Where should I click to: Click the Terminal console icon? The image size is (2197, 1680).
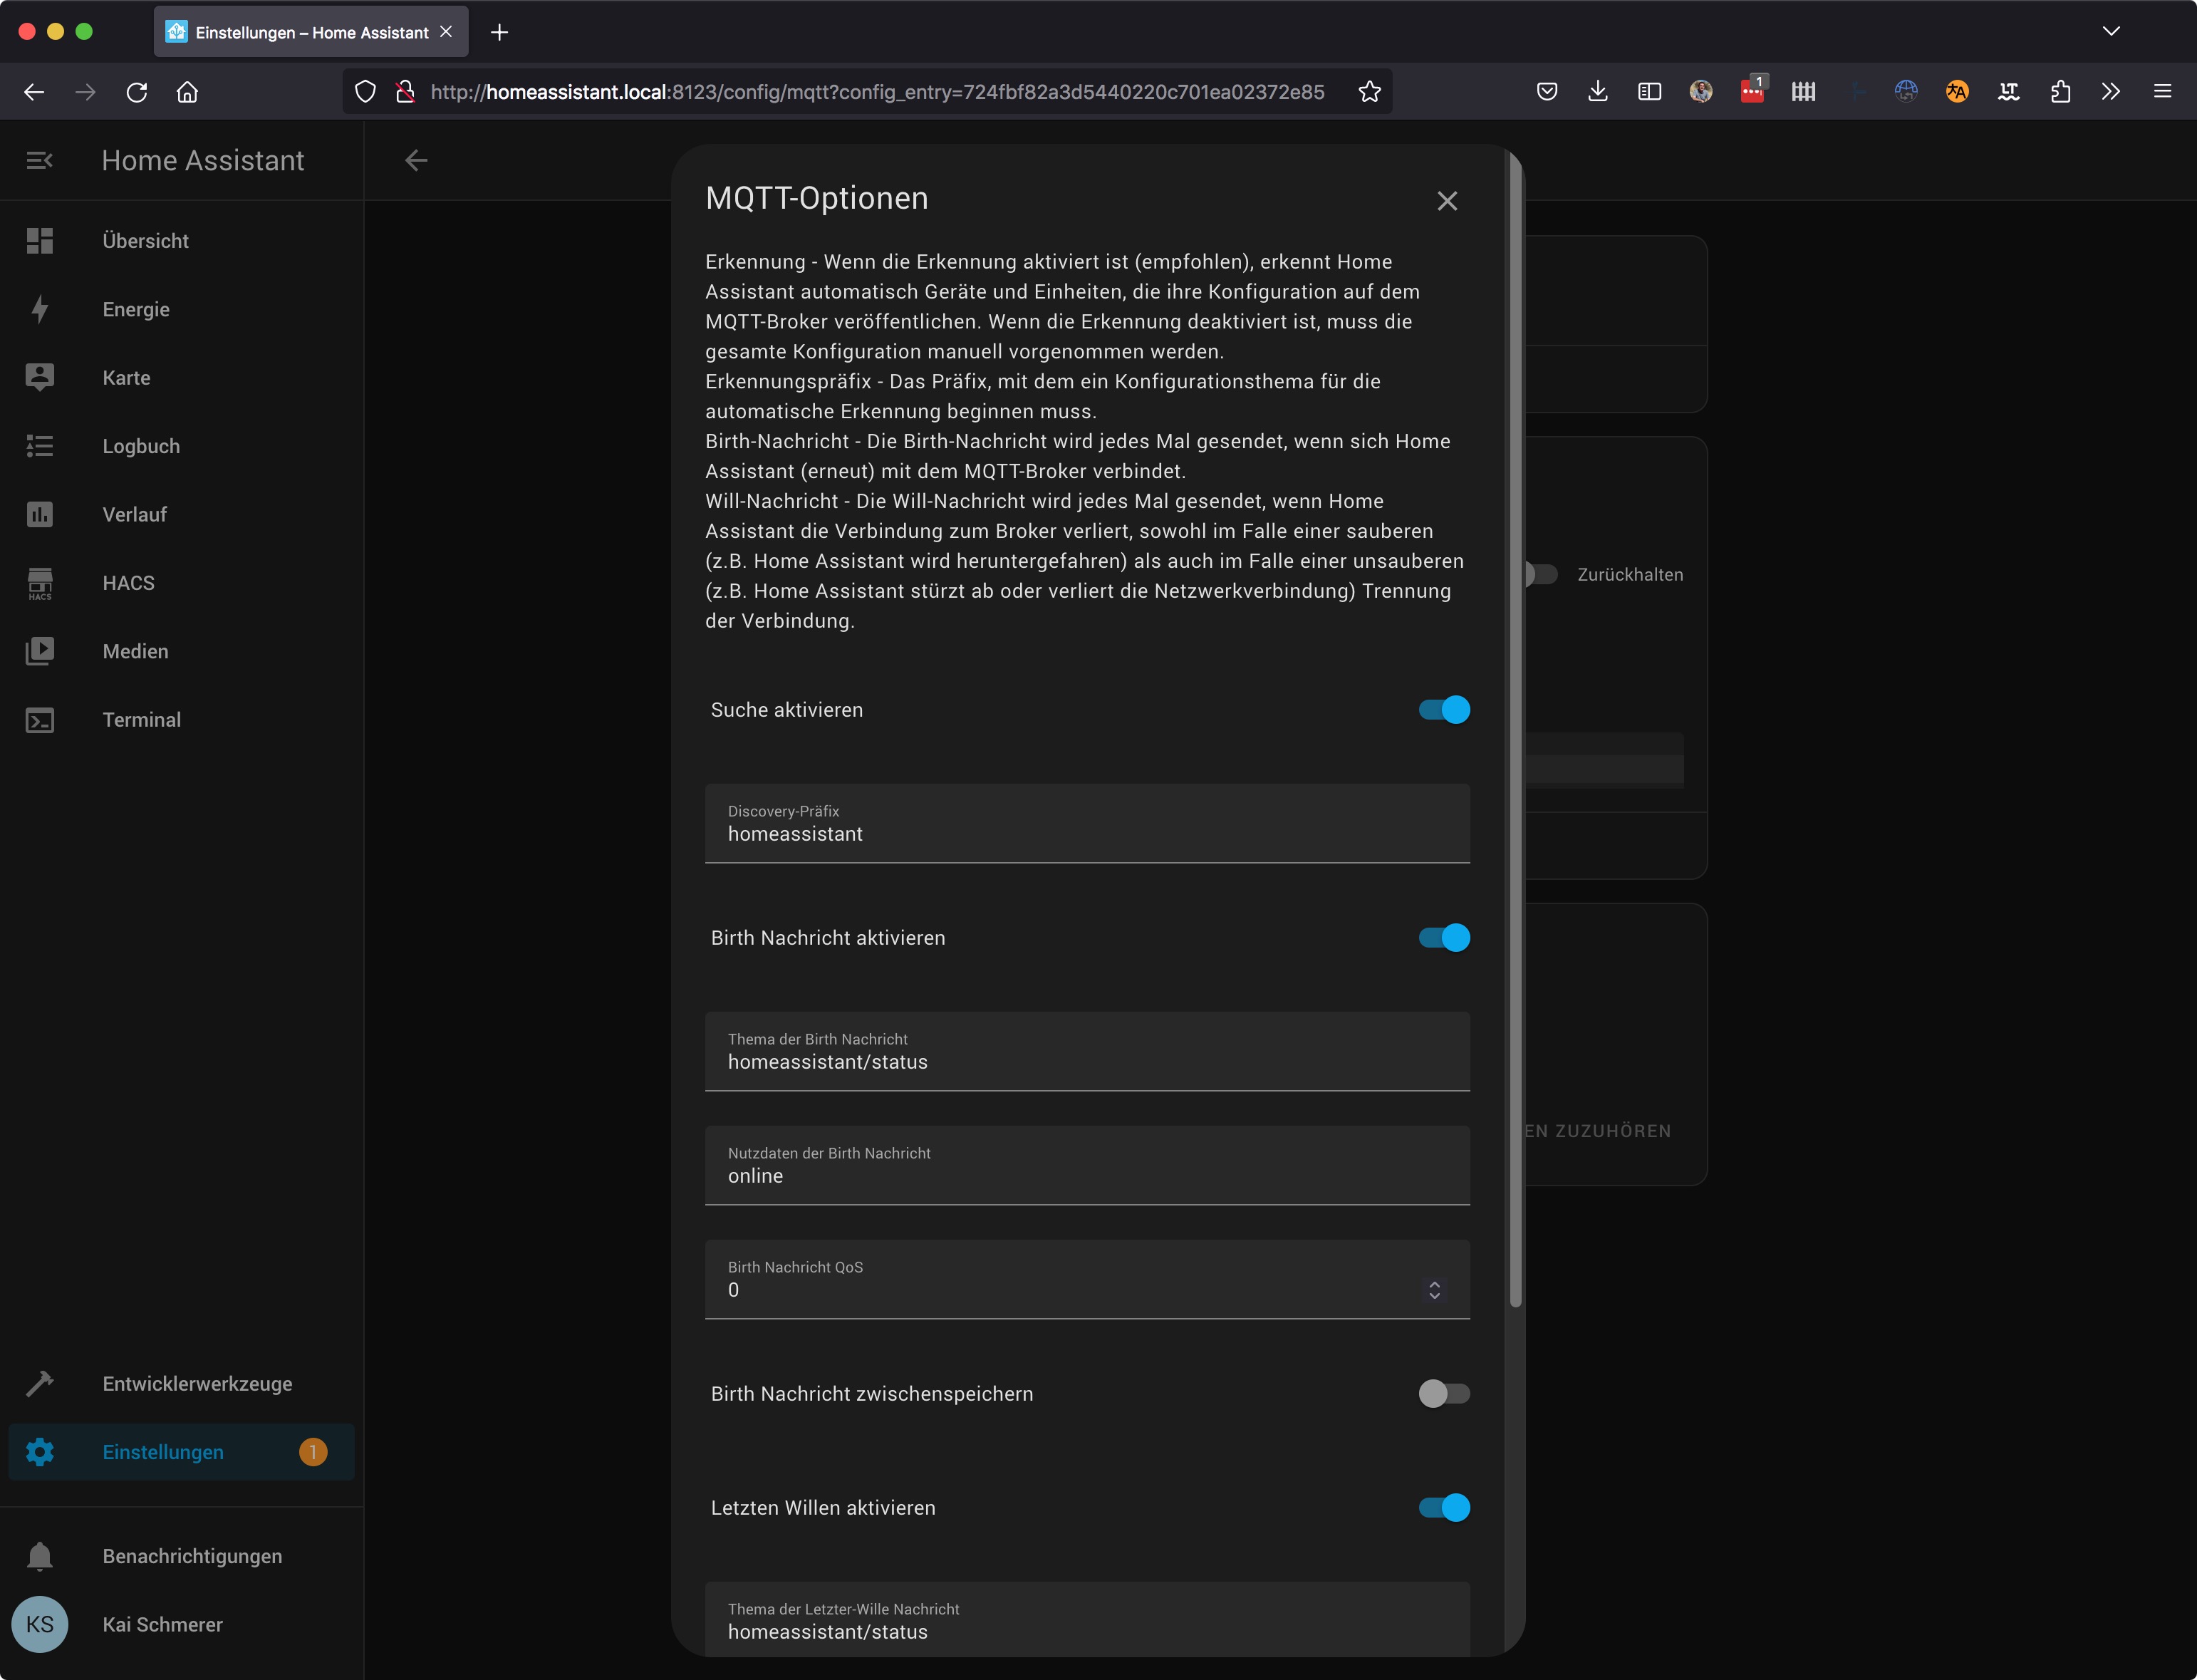tap(40, 720)
